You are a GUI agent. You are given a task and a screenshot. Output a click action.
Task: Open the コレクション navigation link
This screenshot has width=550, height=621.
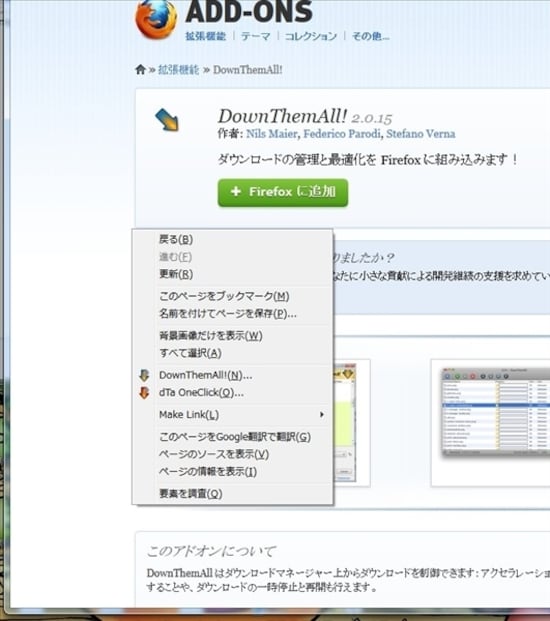(x=311, y=36)
